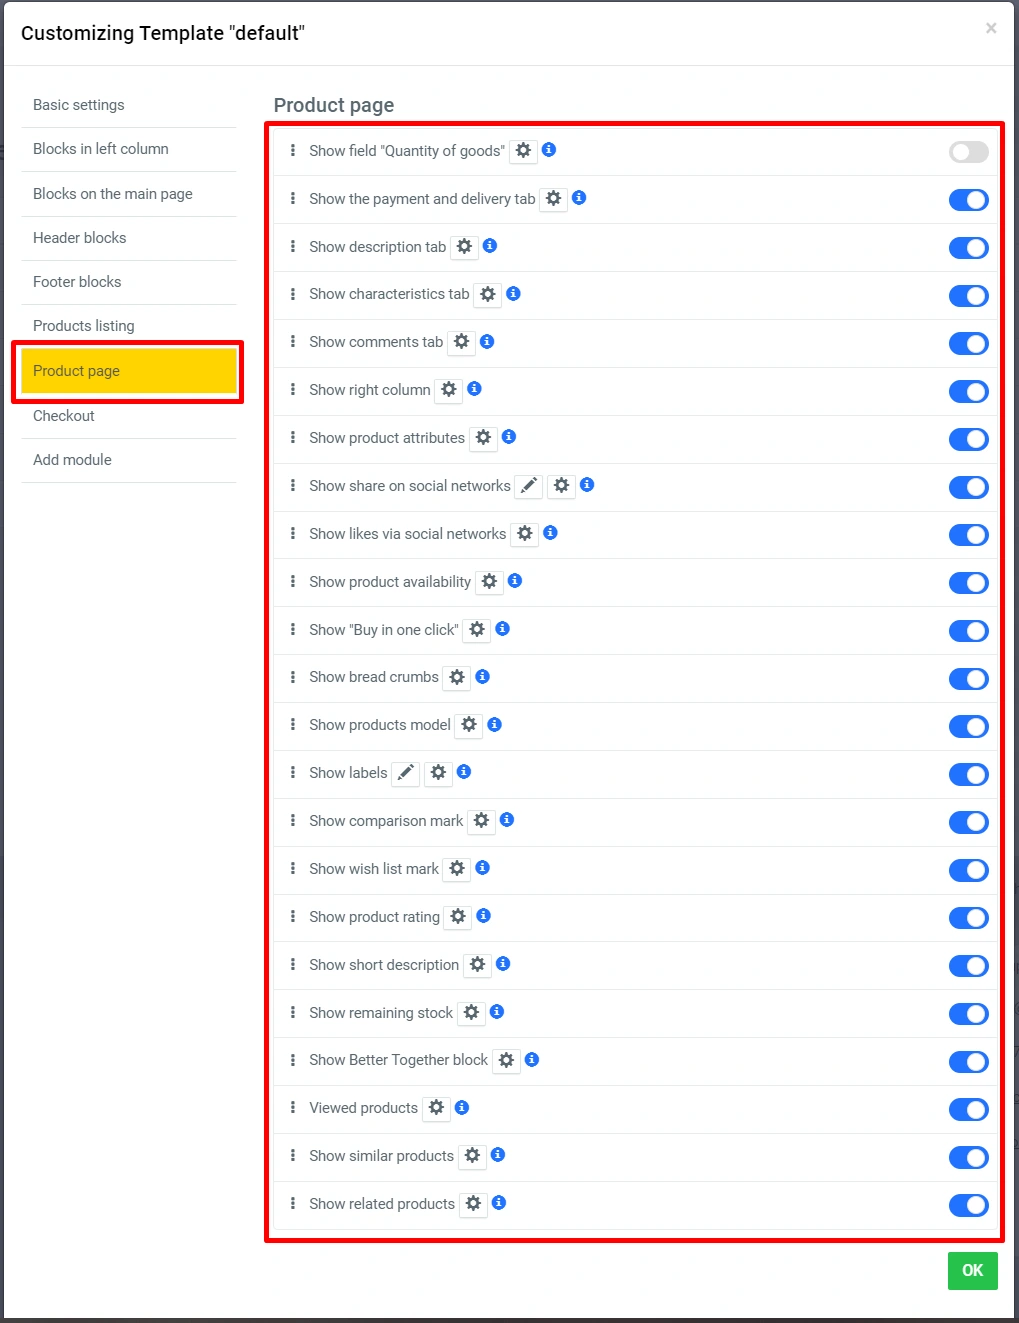This screenshot has height=1323, width=1019.
Task: Toggle off Show related products
Action: (968, 1206)
